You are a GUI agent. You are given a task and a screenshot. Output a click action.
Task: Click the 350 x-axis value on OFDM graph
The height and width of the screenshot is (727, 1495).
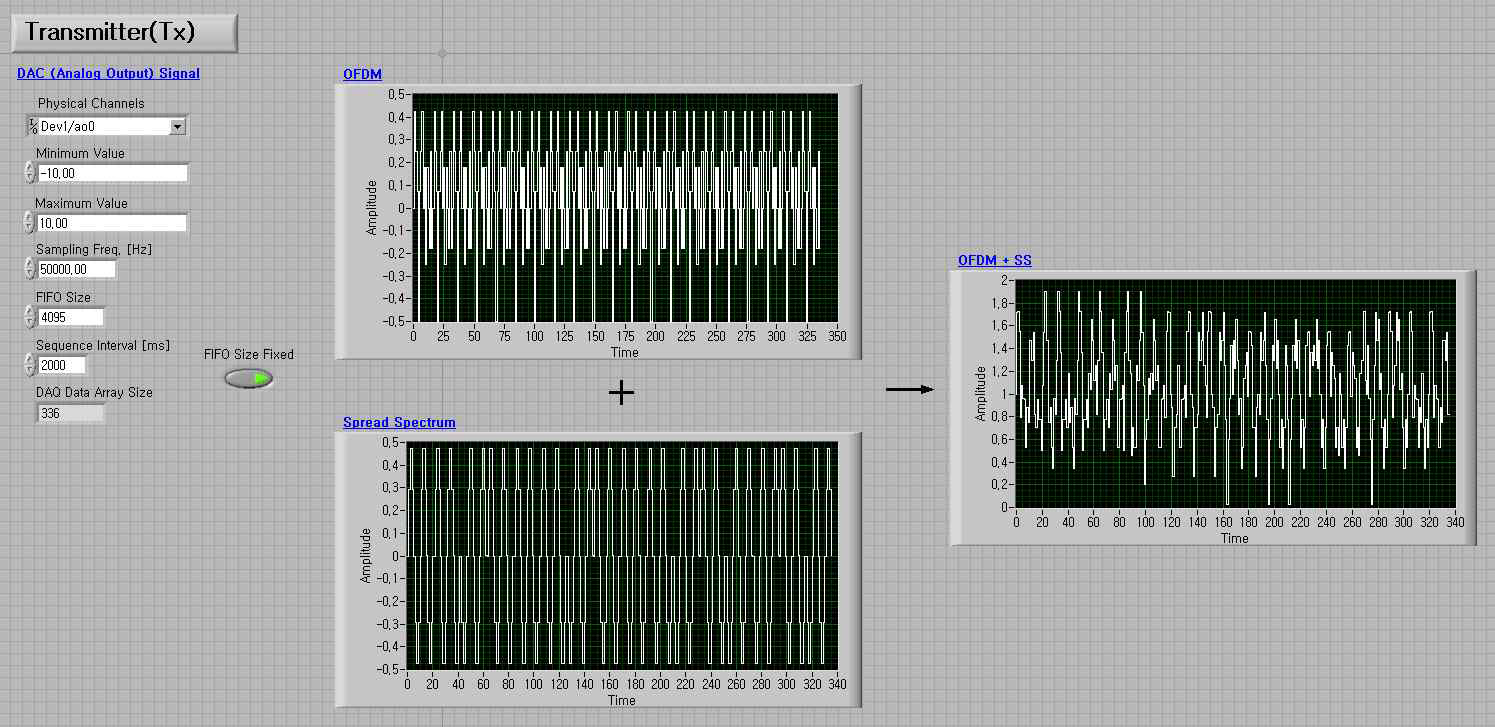(838, 337)
